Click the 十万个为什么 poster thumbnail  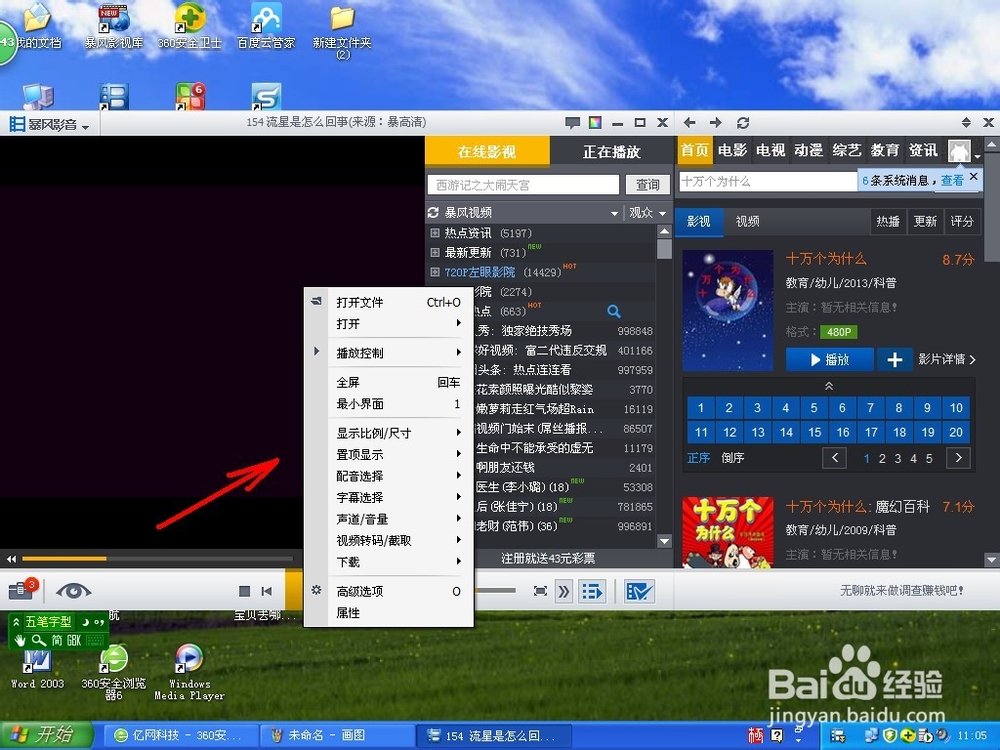728,311
